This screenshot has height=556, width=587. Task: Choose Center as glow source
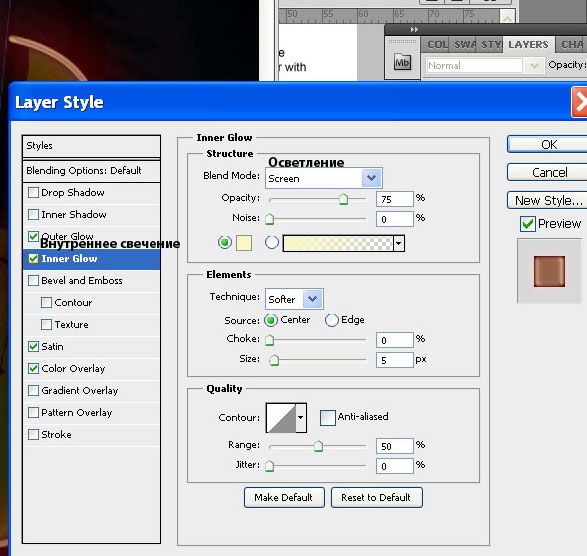[x=271, y=320]
